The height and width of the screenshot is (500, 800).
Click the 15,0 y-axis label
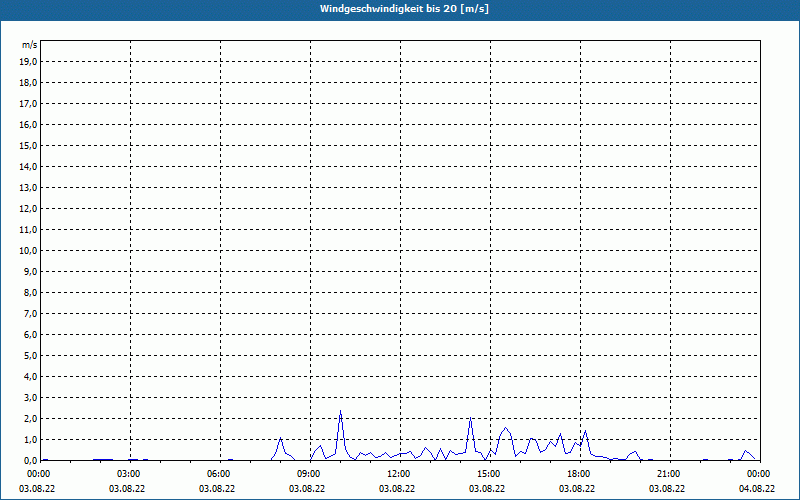28,145
